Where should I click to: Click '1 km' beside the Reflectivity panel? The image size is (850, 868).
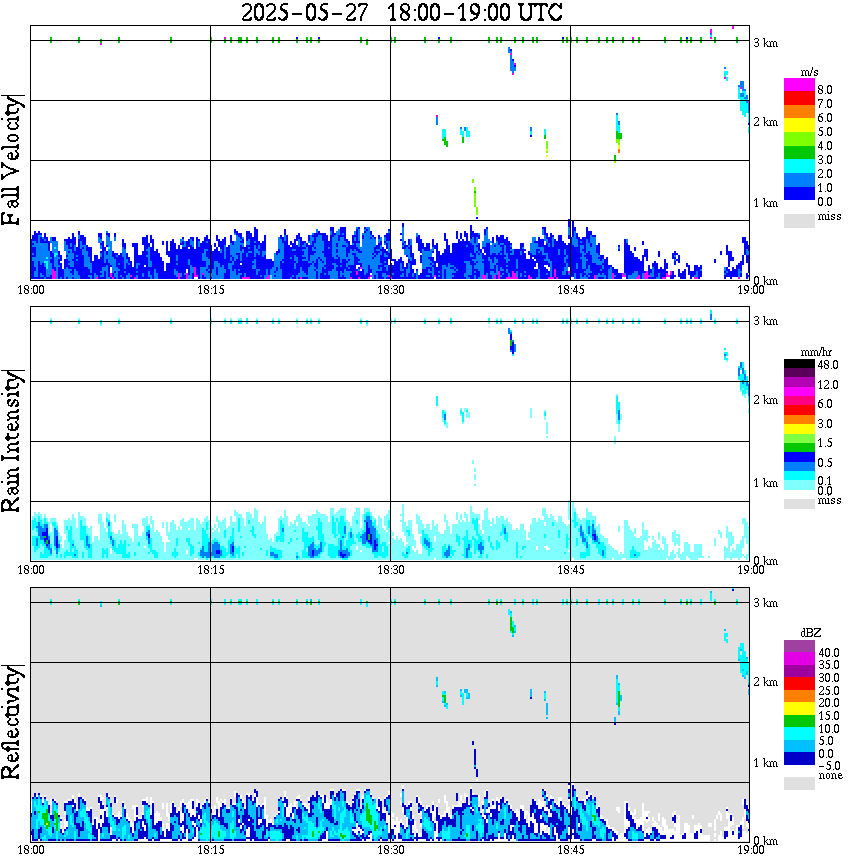pos(765,763)
